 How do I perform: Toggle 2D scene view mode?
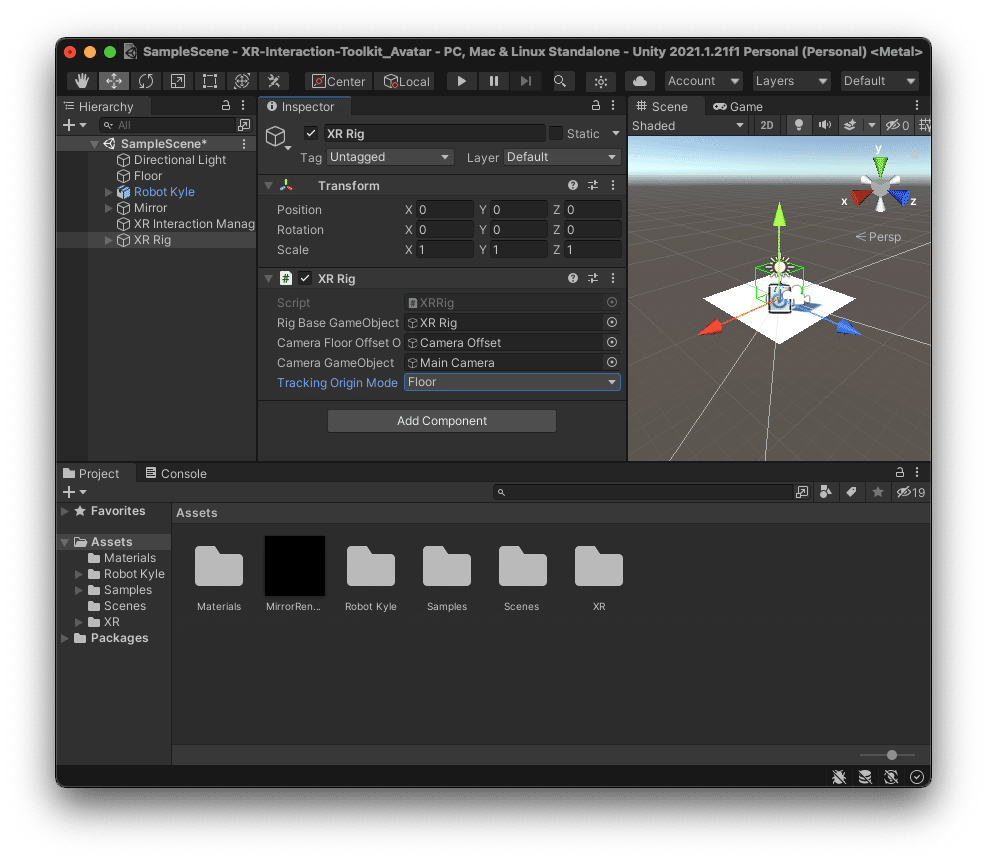767,125
